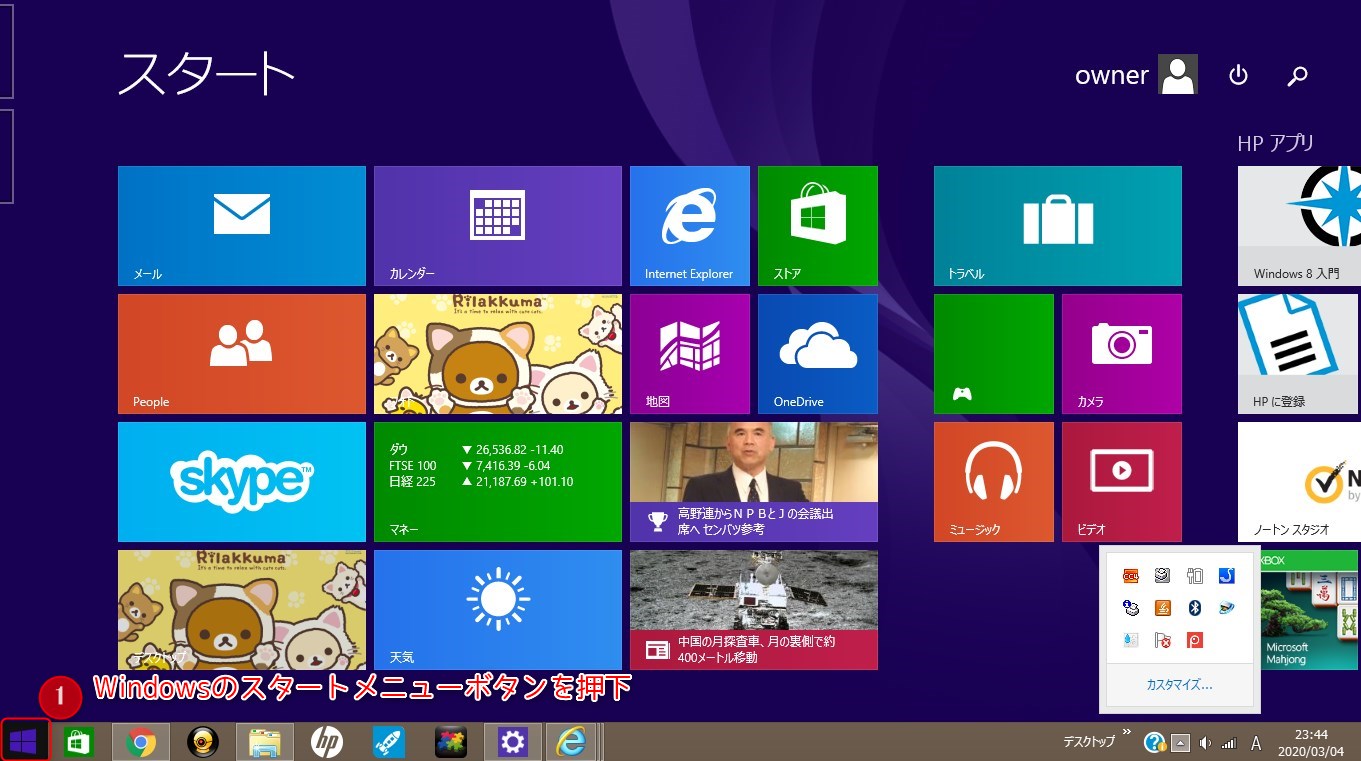
Task: Open the news tile about 中国の月探査車
Action: tap(754, 610)
